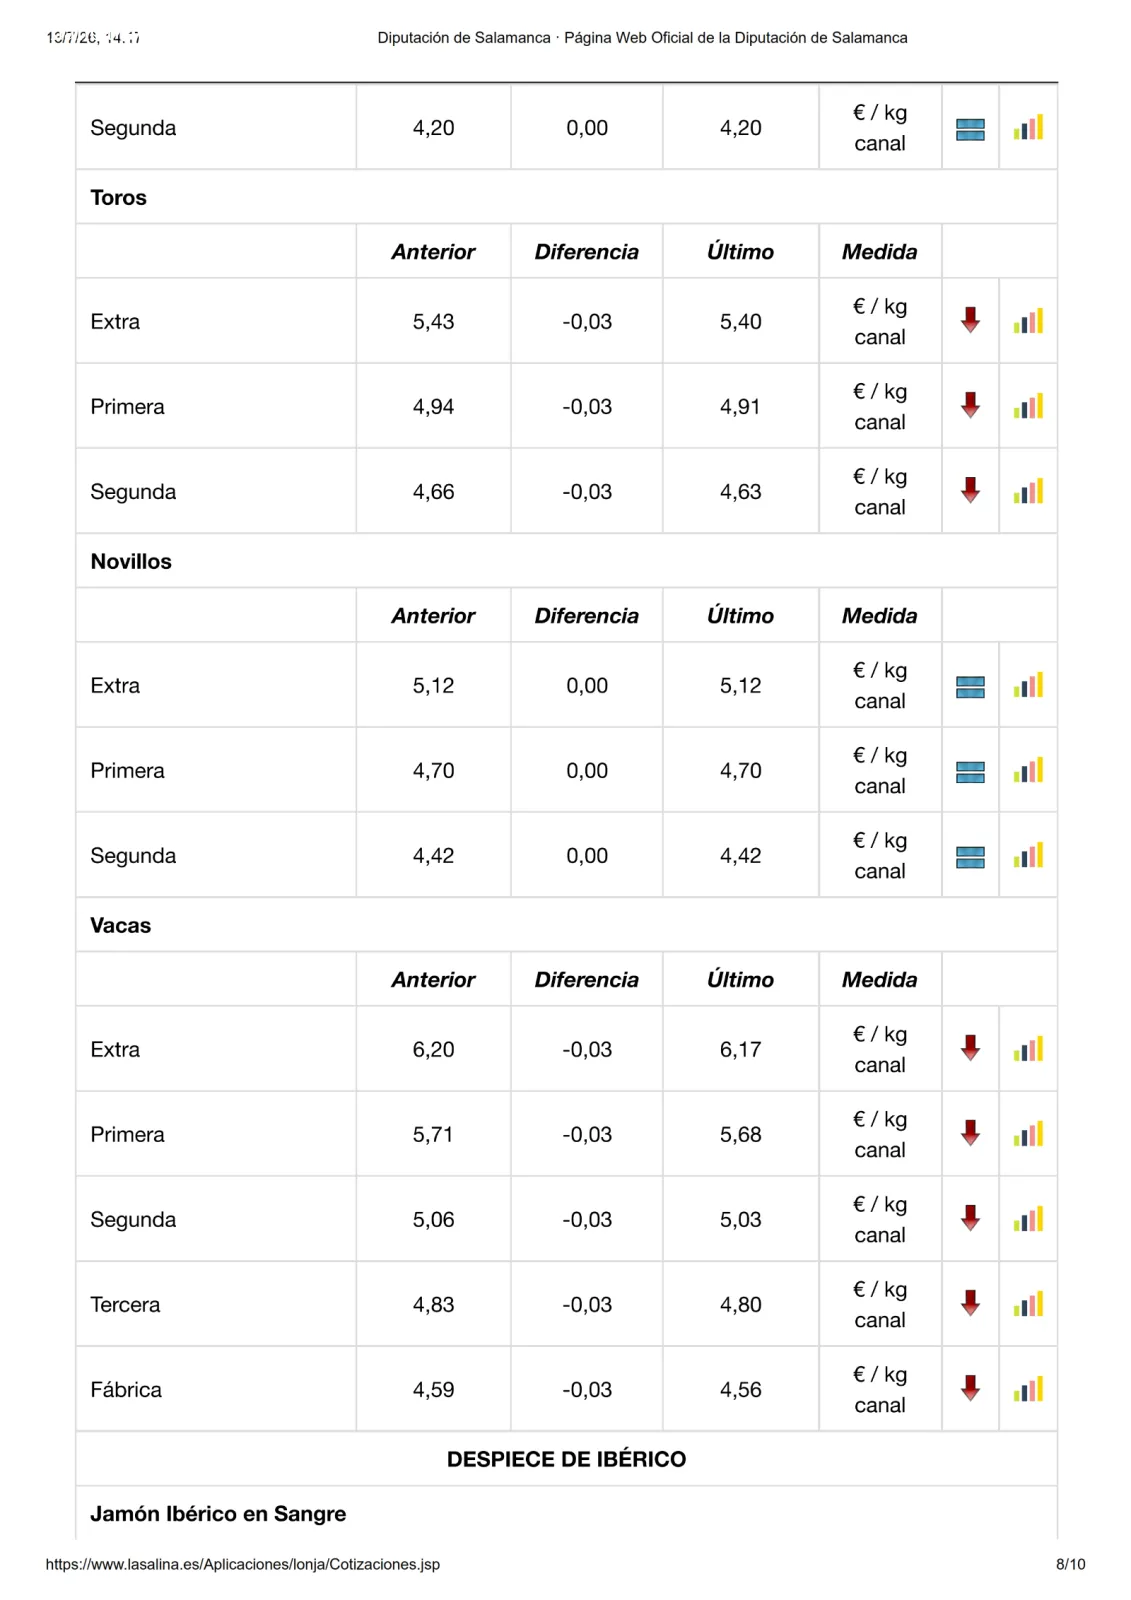Image resolution: width=1131 pixels, height=1600 pixels.
Task: Click Jamón Ibérico en Sangre heading
Action: [218, 1513]
